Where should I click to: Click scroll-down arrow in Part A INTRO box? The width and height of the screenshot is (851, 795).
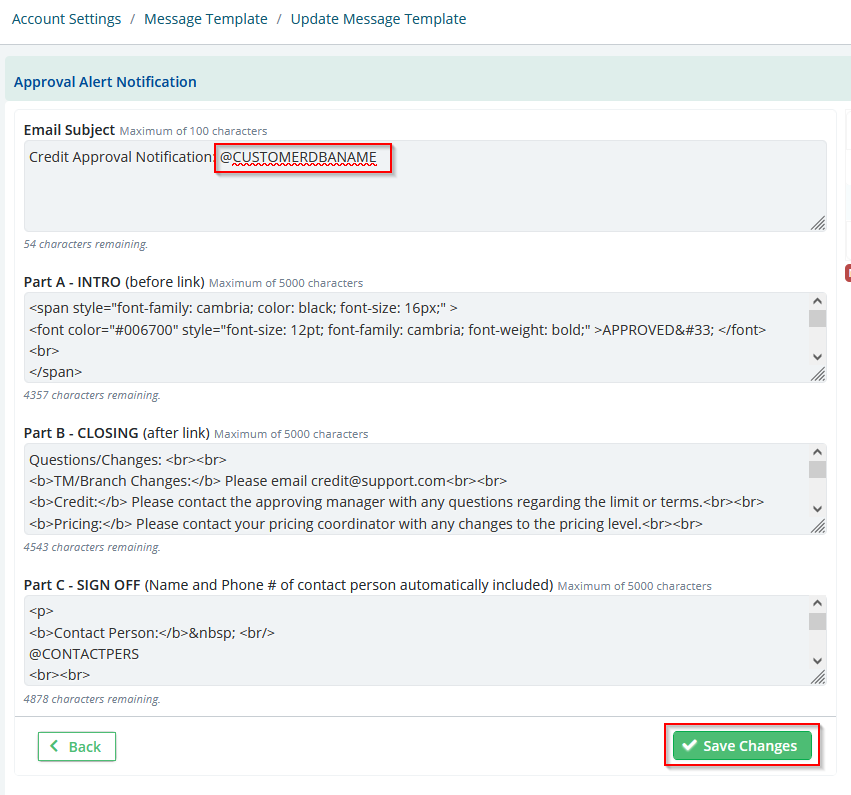tap(817, 357)
